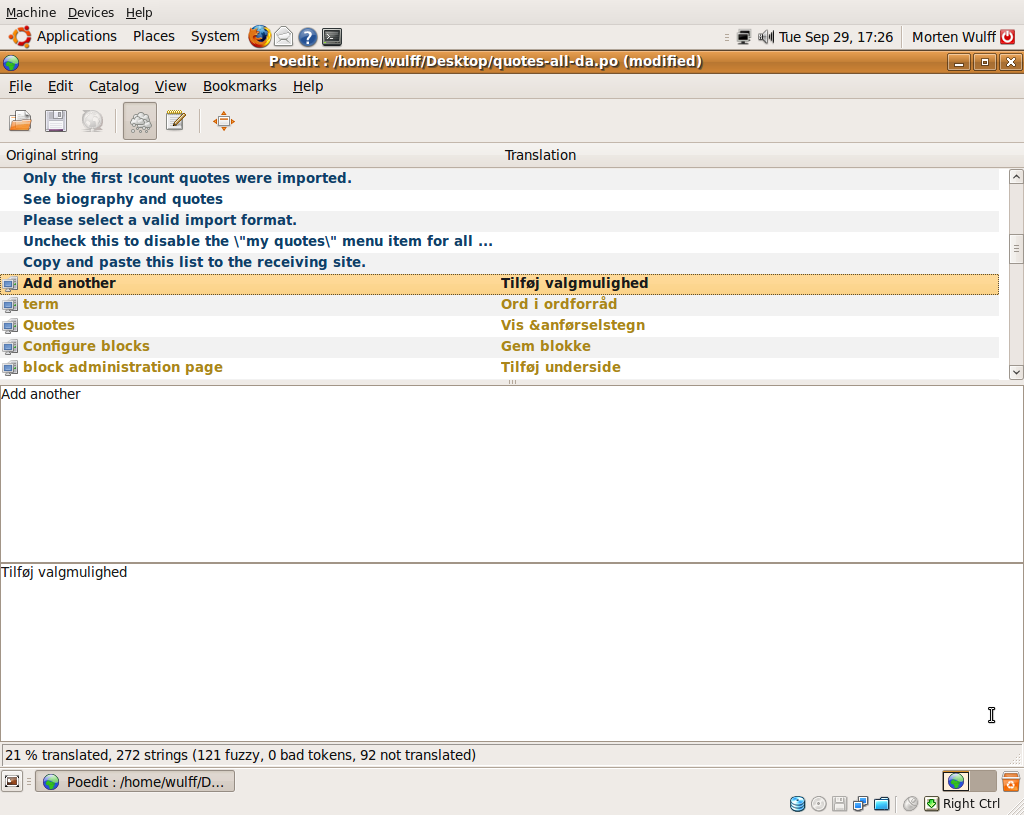Image resolution: width=1024 pixels, height=815 pixels.
Task: Toggle the fuzzy translation cloud button
Action: (140, 121)
